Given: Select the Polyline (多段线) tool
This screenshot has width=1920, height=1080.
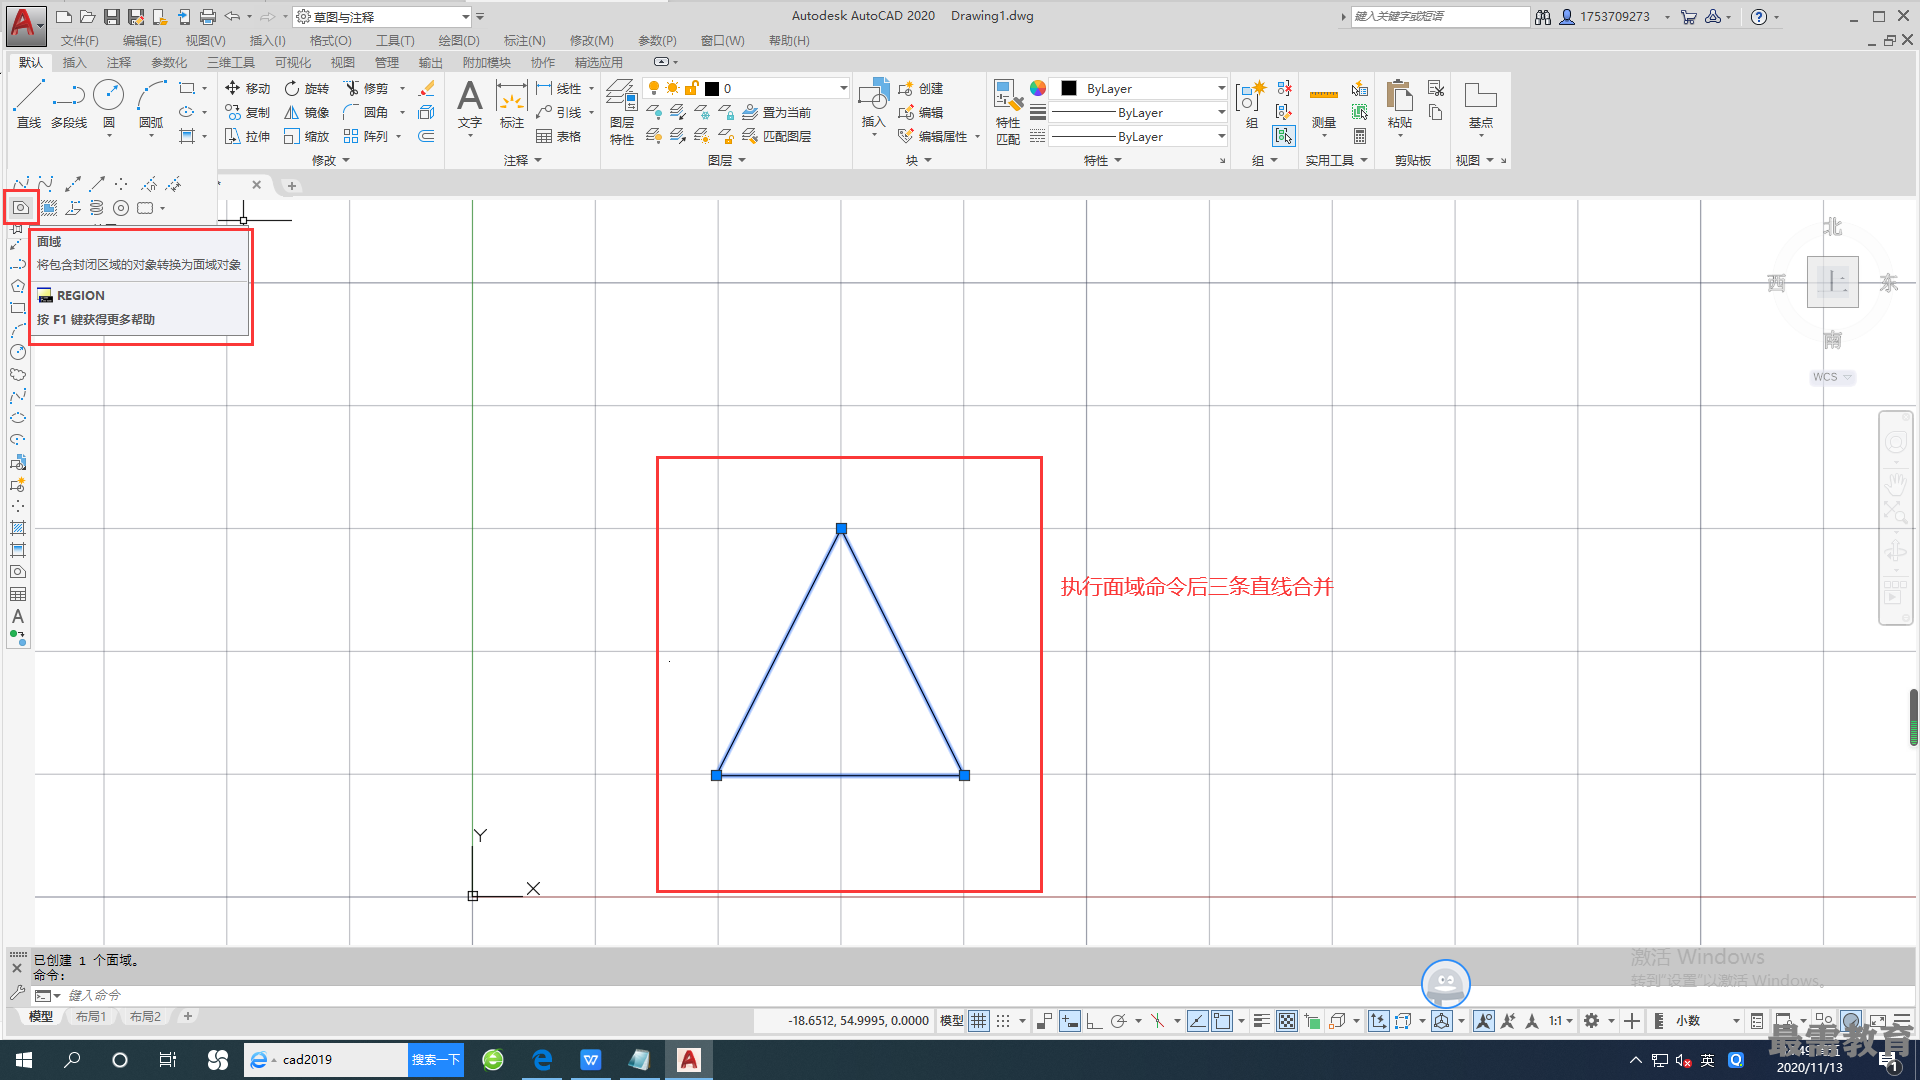Looking at the screenshot, I should 69,104.
